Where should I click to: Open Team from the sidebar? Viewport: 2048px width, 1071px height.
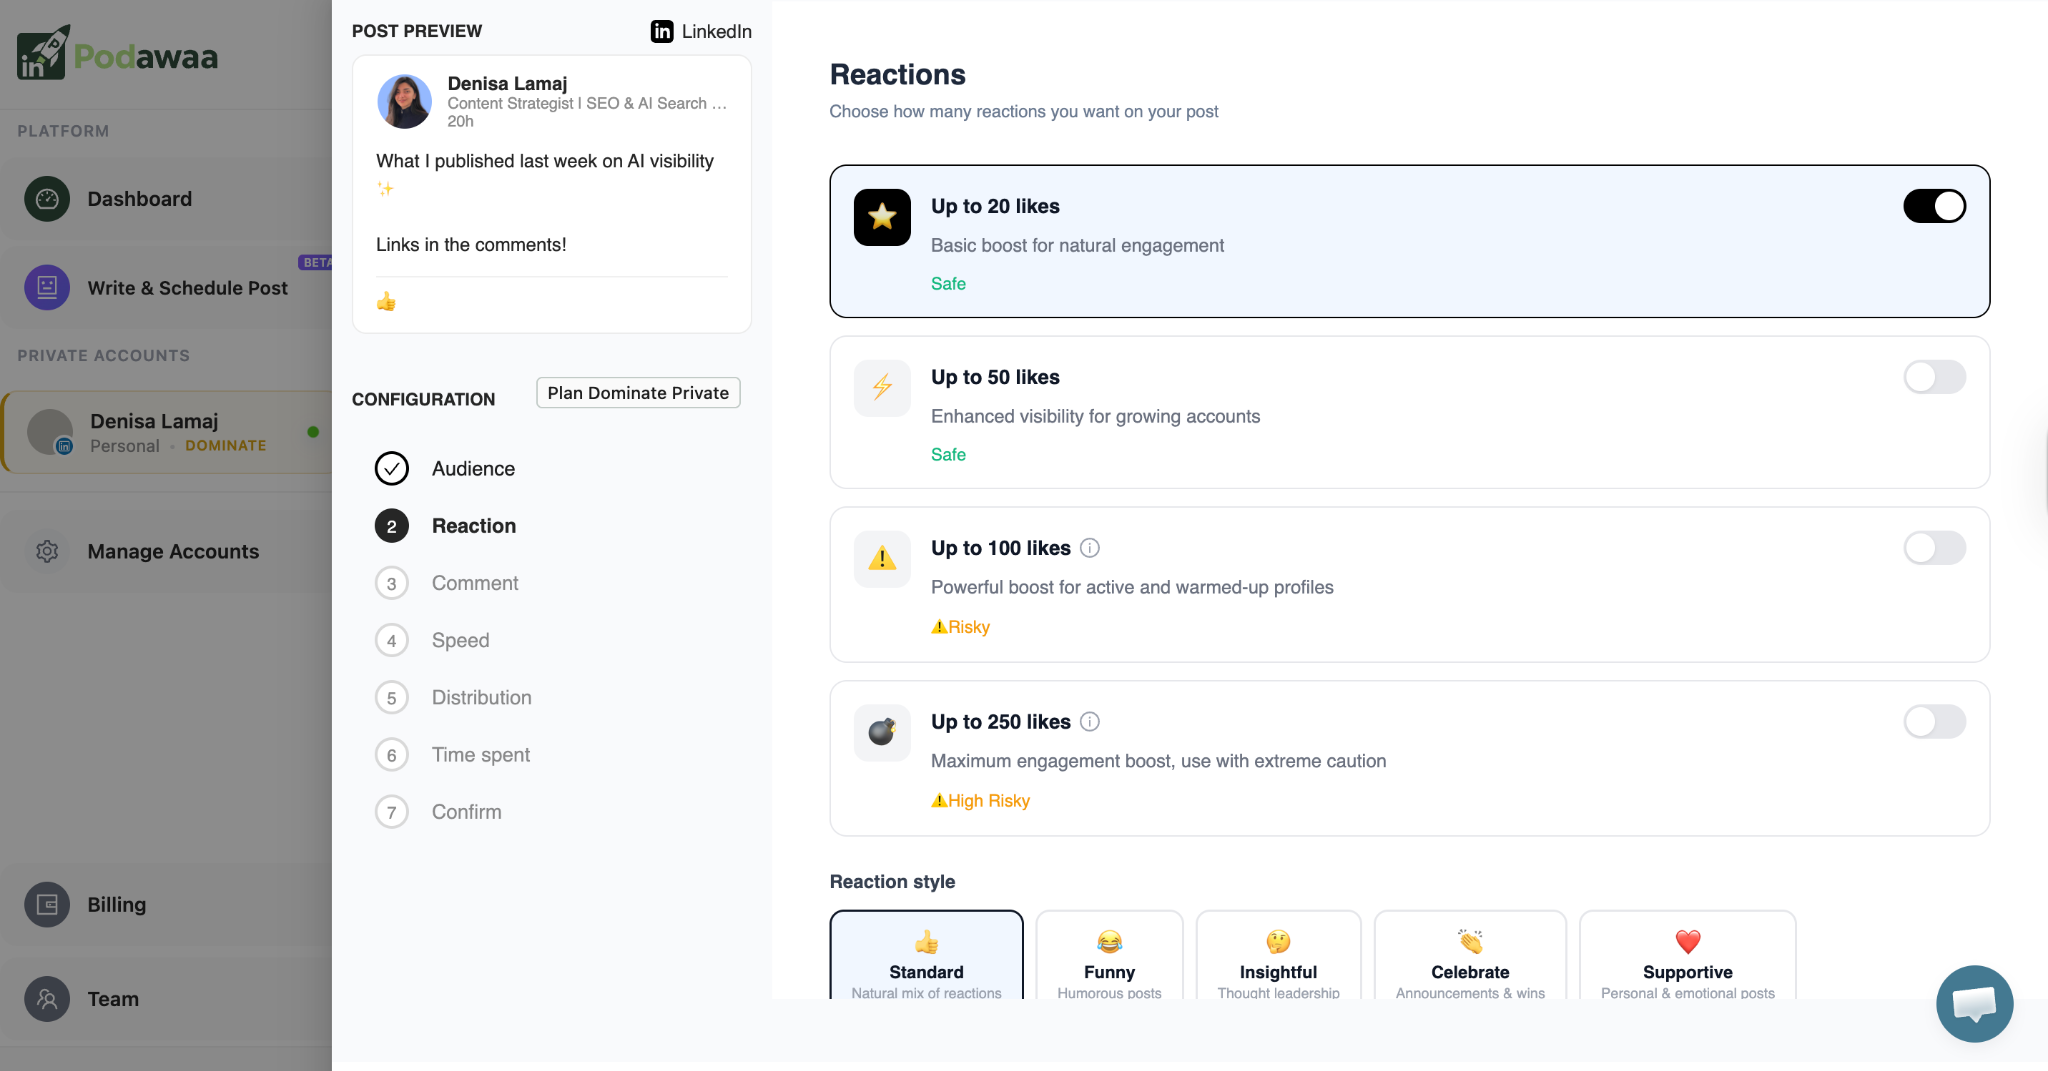[x=113, y=998]
